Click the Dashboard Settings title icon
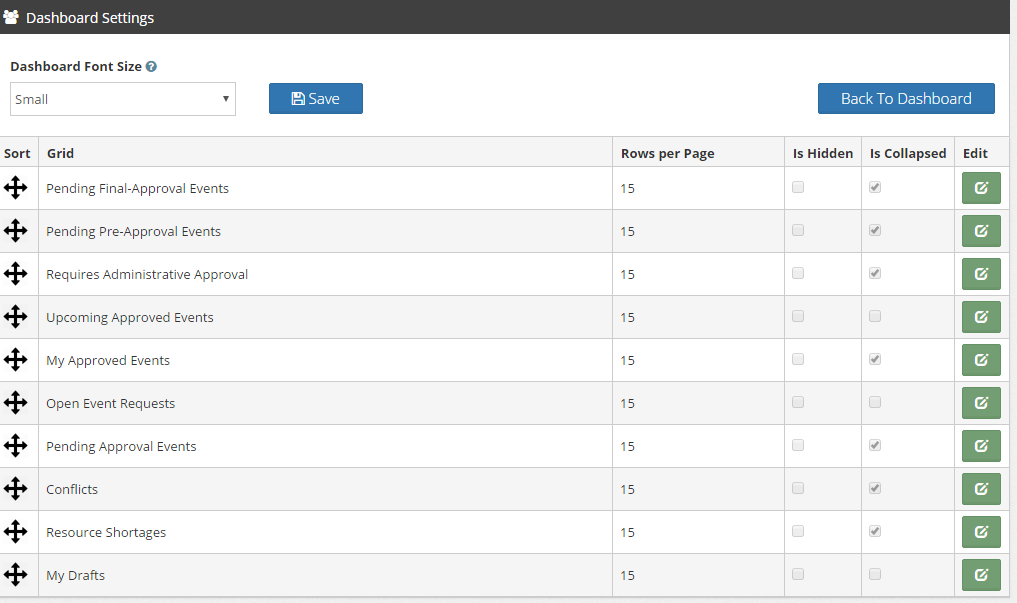The width and height of the screenshot is (1017, 603). (11, 17)
